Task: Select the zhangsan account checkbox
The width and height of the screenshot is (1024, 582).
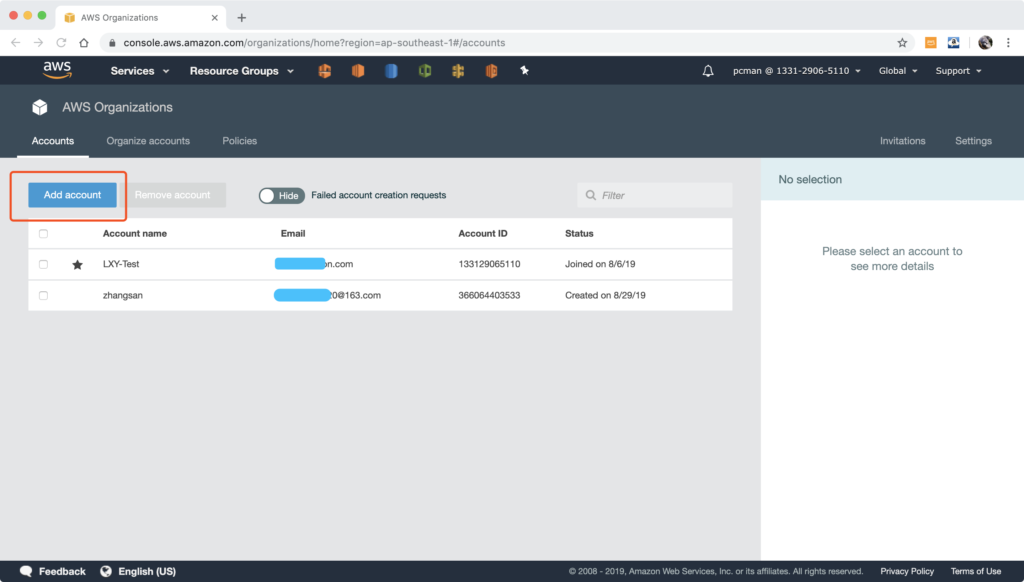Action: pos(43,295)
